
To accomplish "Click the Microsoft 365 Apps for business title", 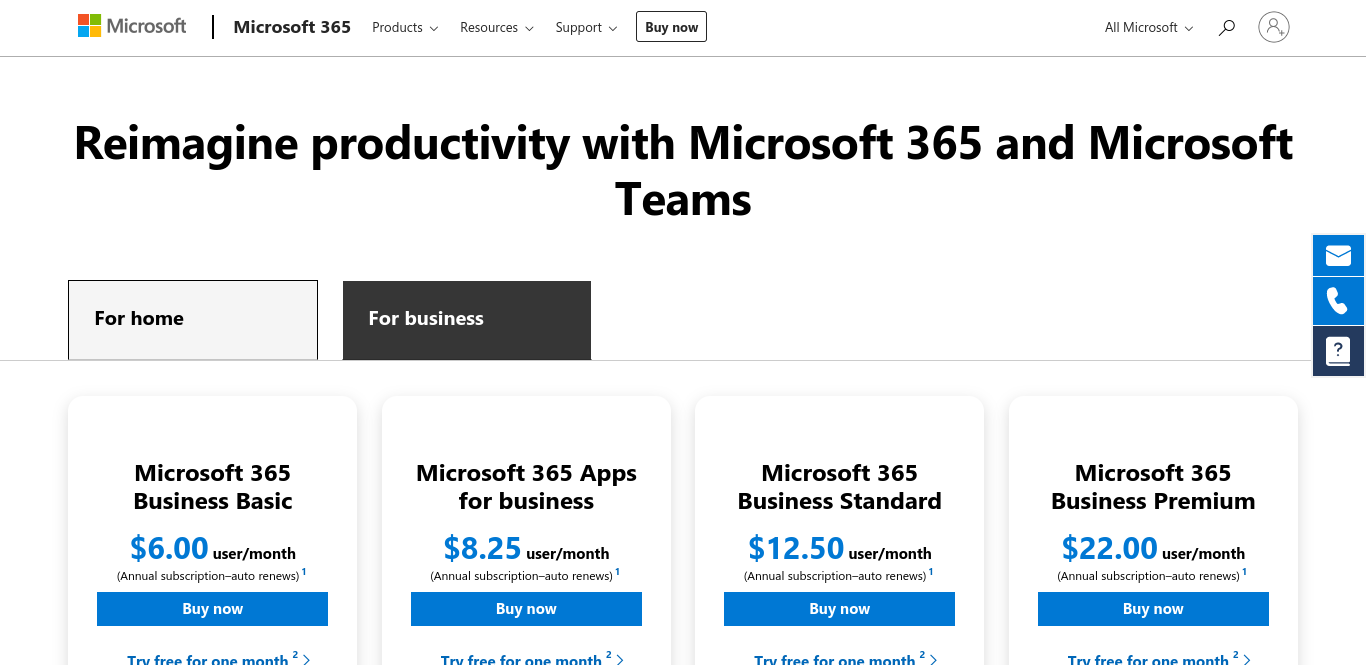I will click(526, 487).
